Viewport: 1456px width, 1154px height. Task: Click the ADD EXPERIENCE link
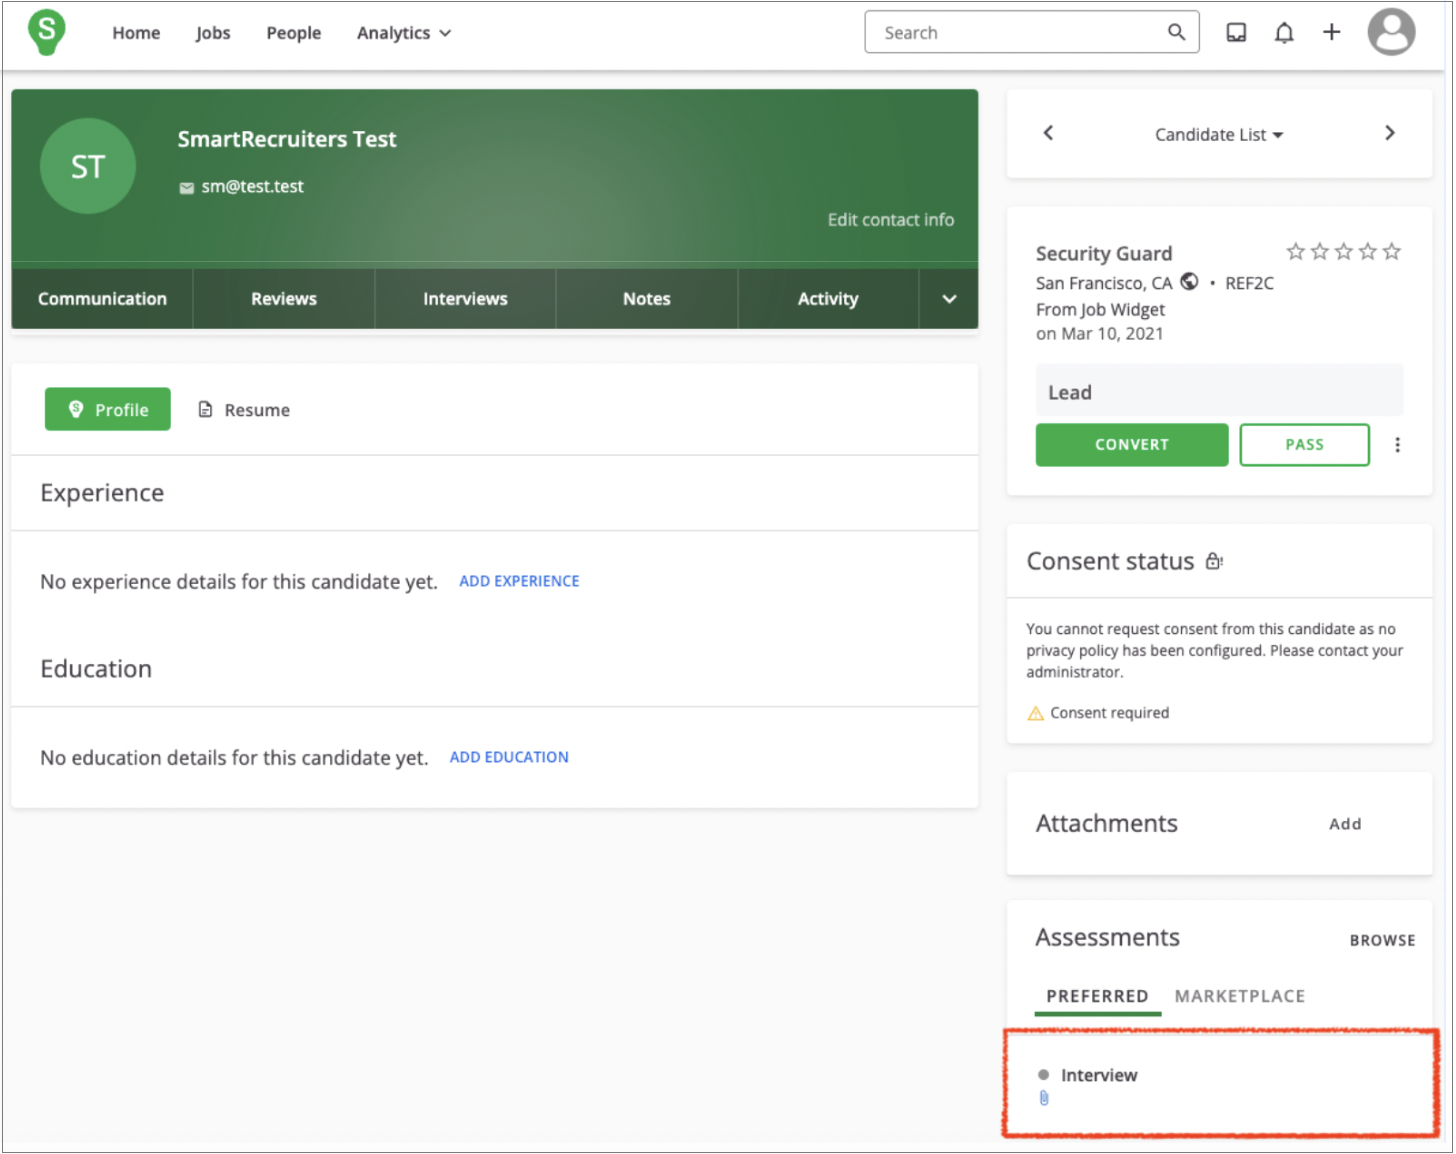coord(519,581)
